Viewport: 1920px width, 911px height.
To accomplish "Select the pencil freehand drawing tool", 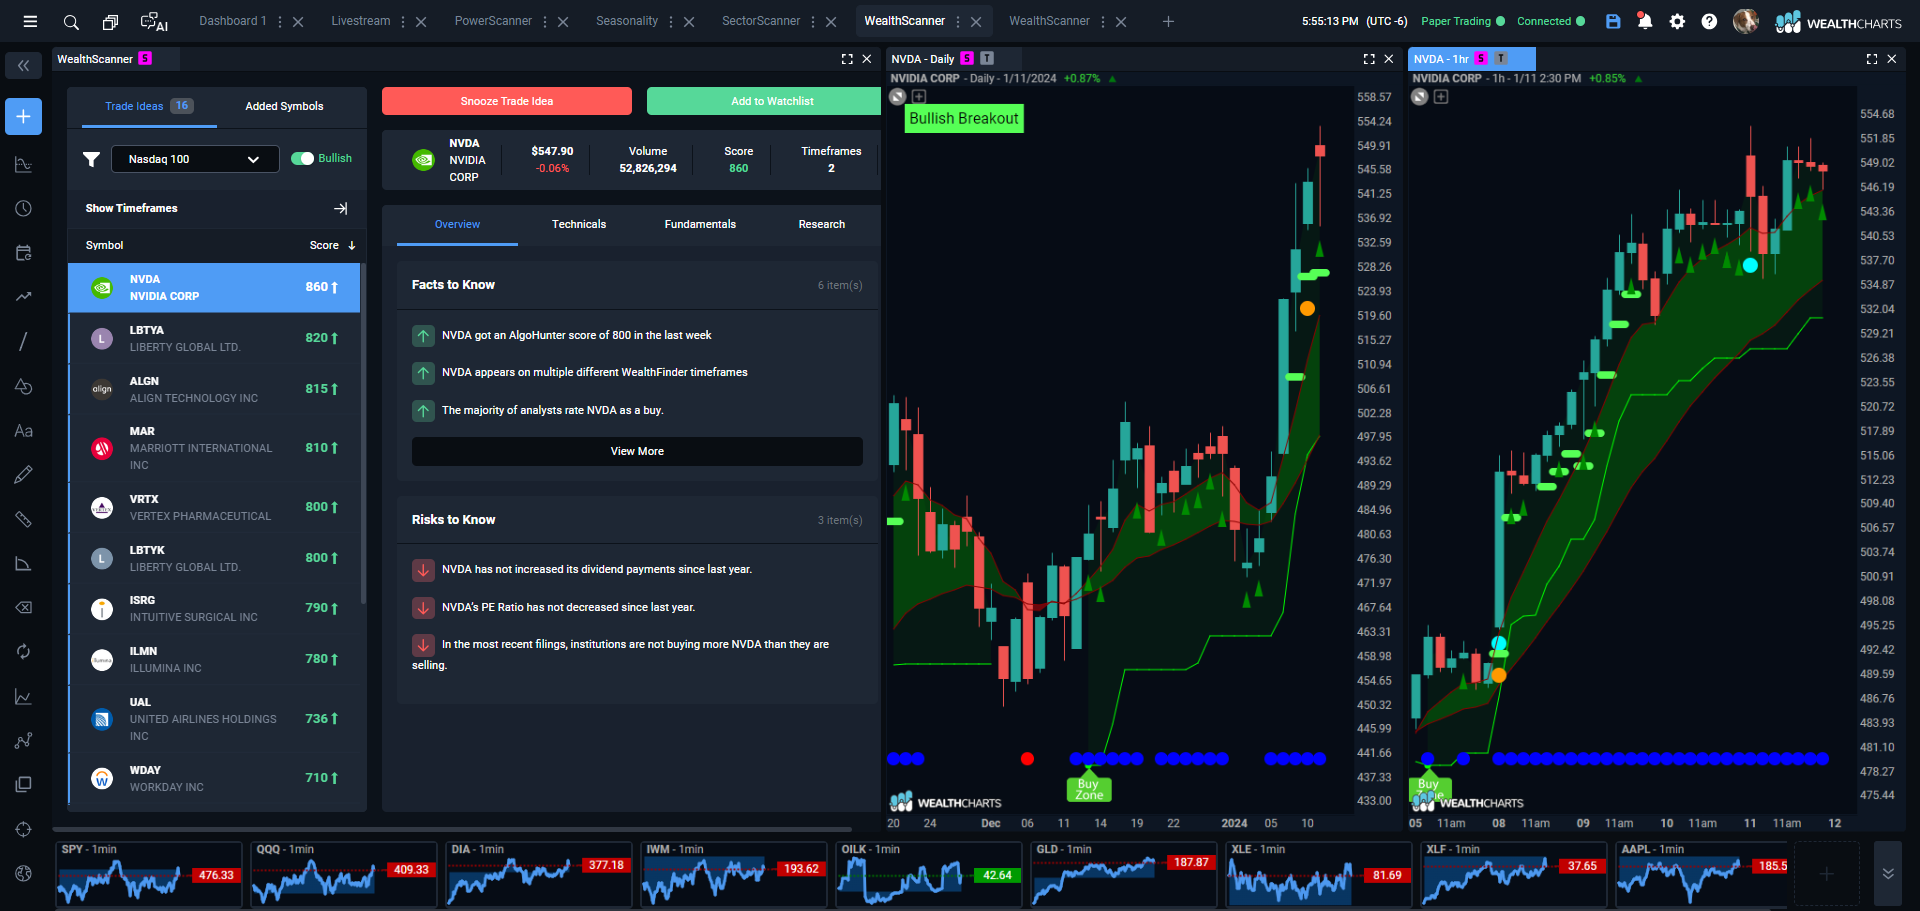I will coord(23,475).
